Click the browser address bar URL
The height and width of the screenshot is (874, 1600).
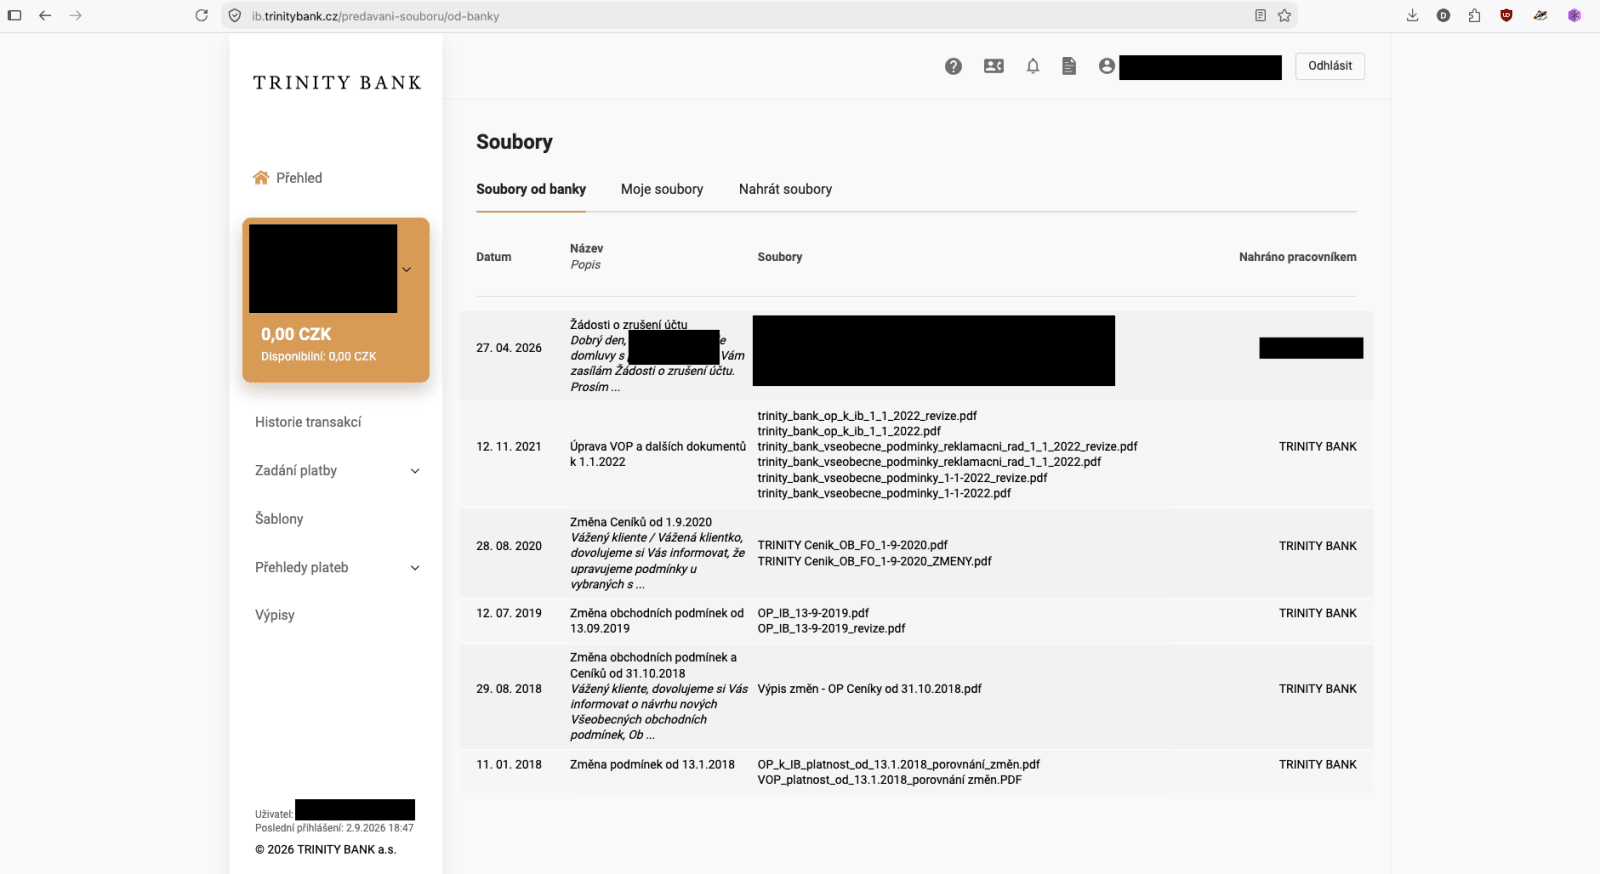(375, 16)
